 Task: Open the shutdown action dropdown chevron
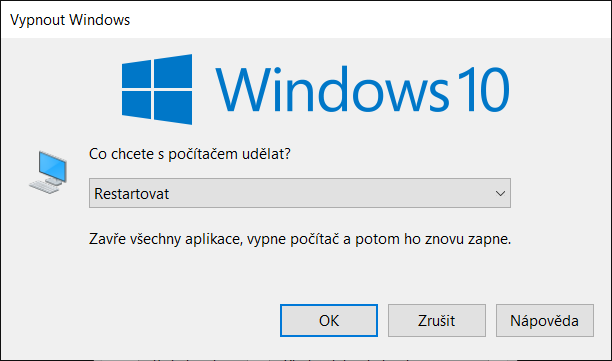pos(500,193)
